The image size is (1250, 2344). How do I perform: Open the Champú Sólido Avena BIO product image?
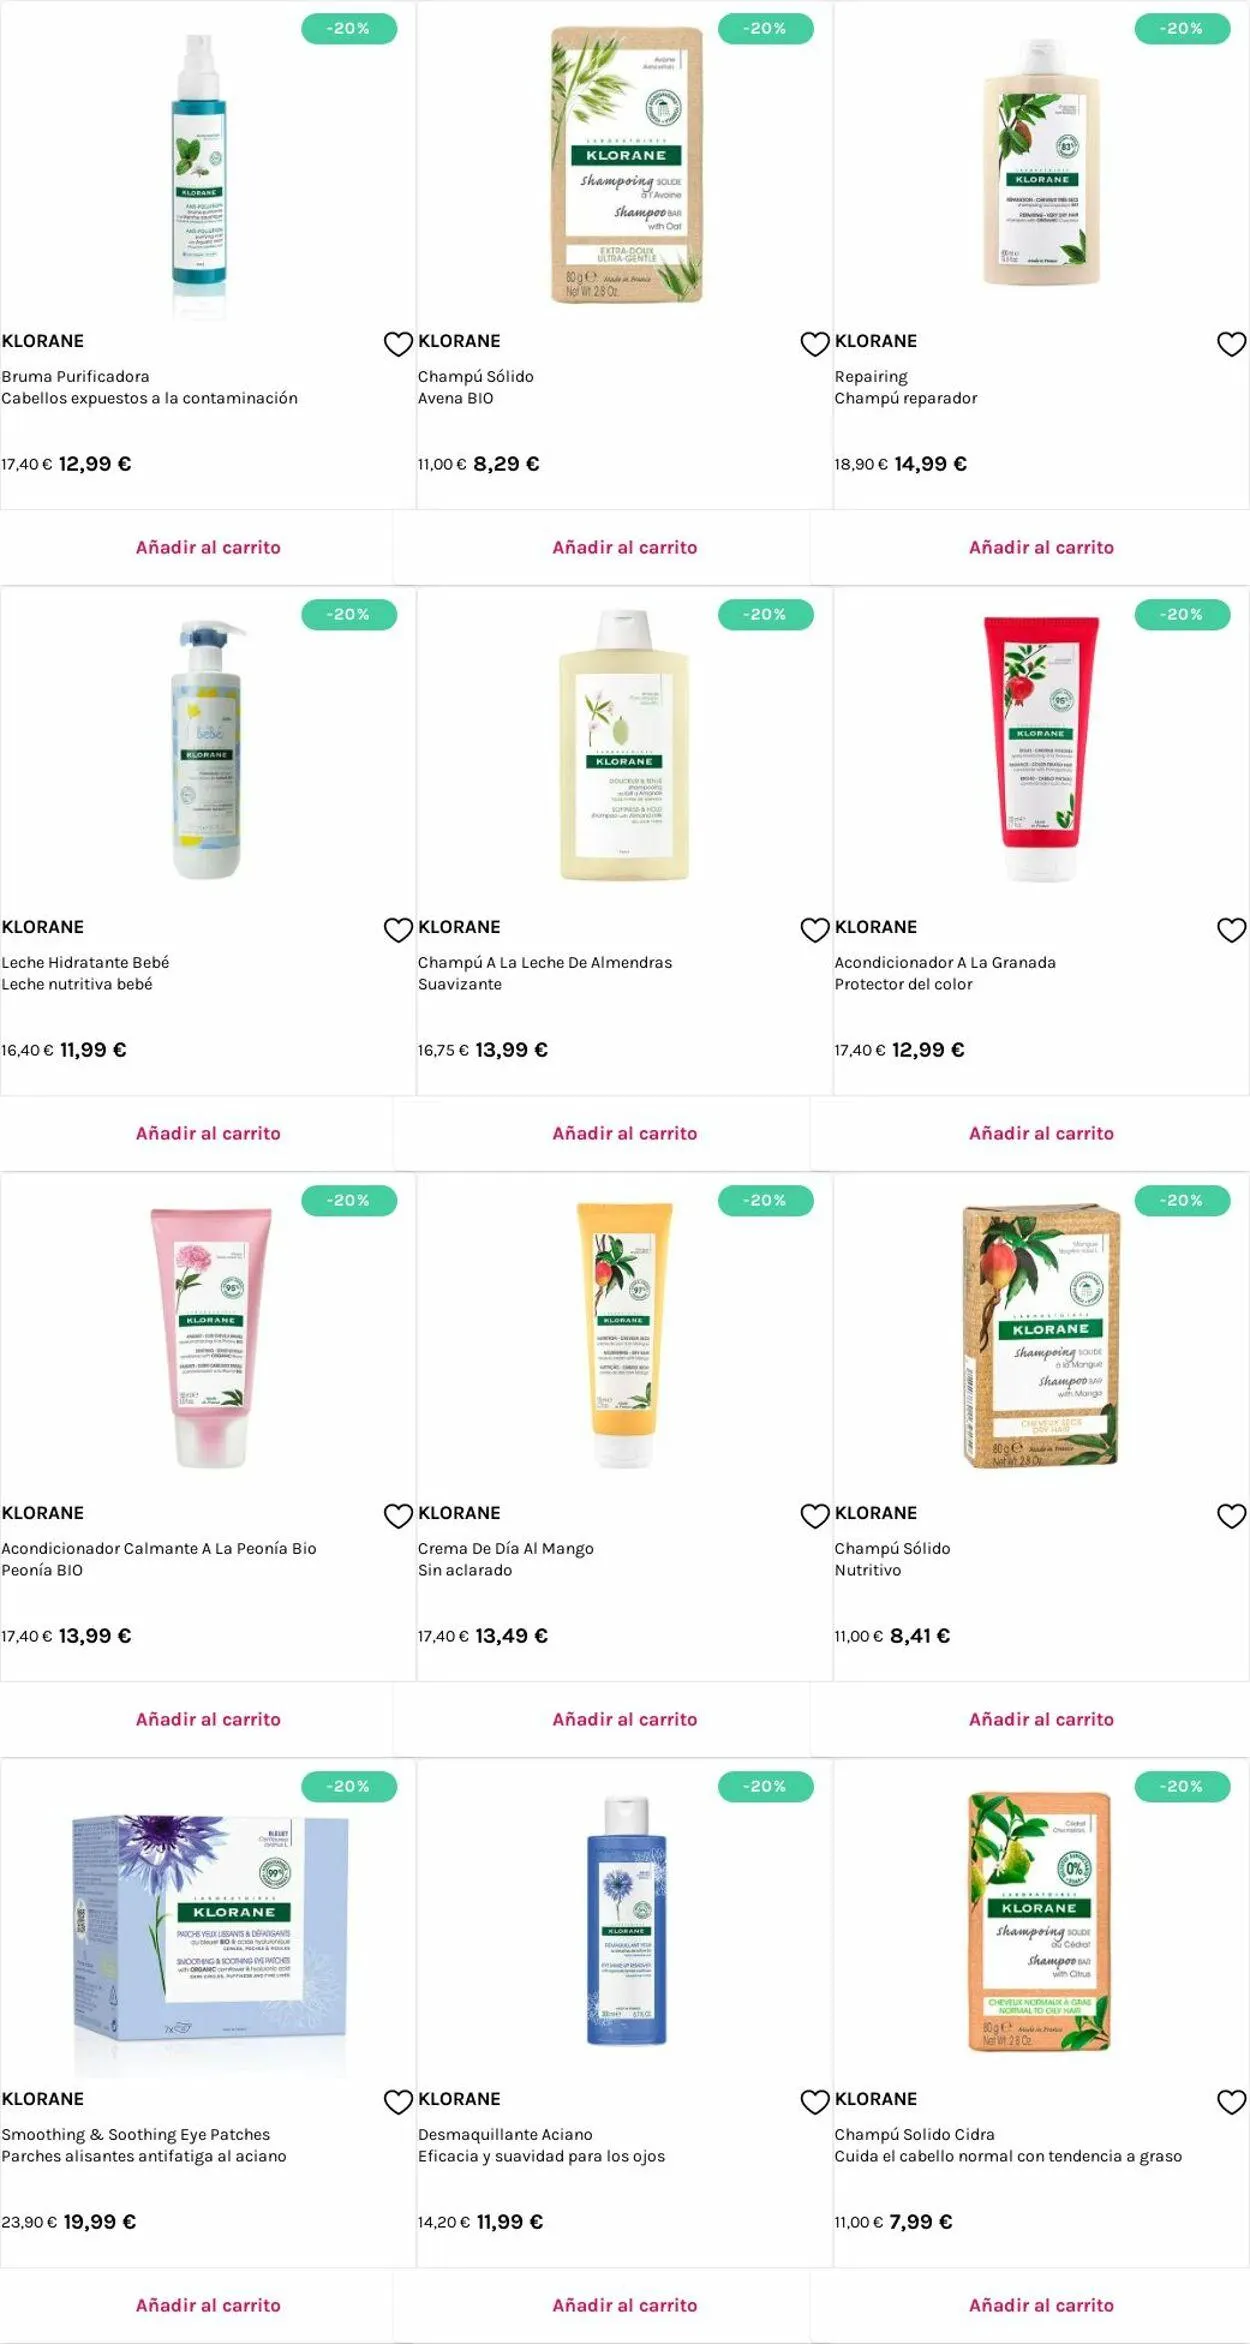coord(626,165)
